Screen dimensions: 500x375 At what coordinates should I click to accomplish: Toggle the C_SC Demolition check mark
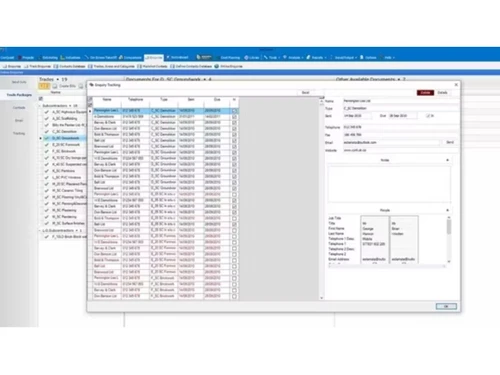click(47, 131)
